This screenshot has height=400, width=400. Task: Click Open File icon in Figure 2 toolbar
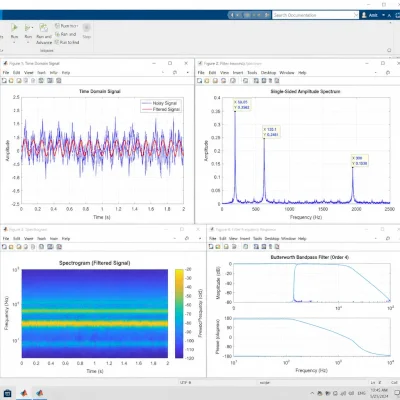click(207, 80)
